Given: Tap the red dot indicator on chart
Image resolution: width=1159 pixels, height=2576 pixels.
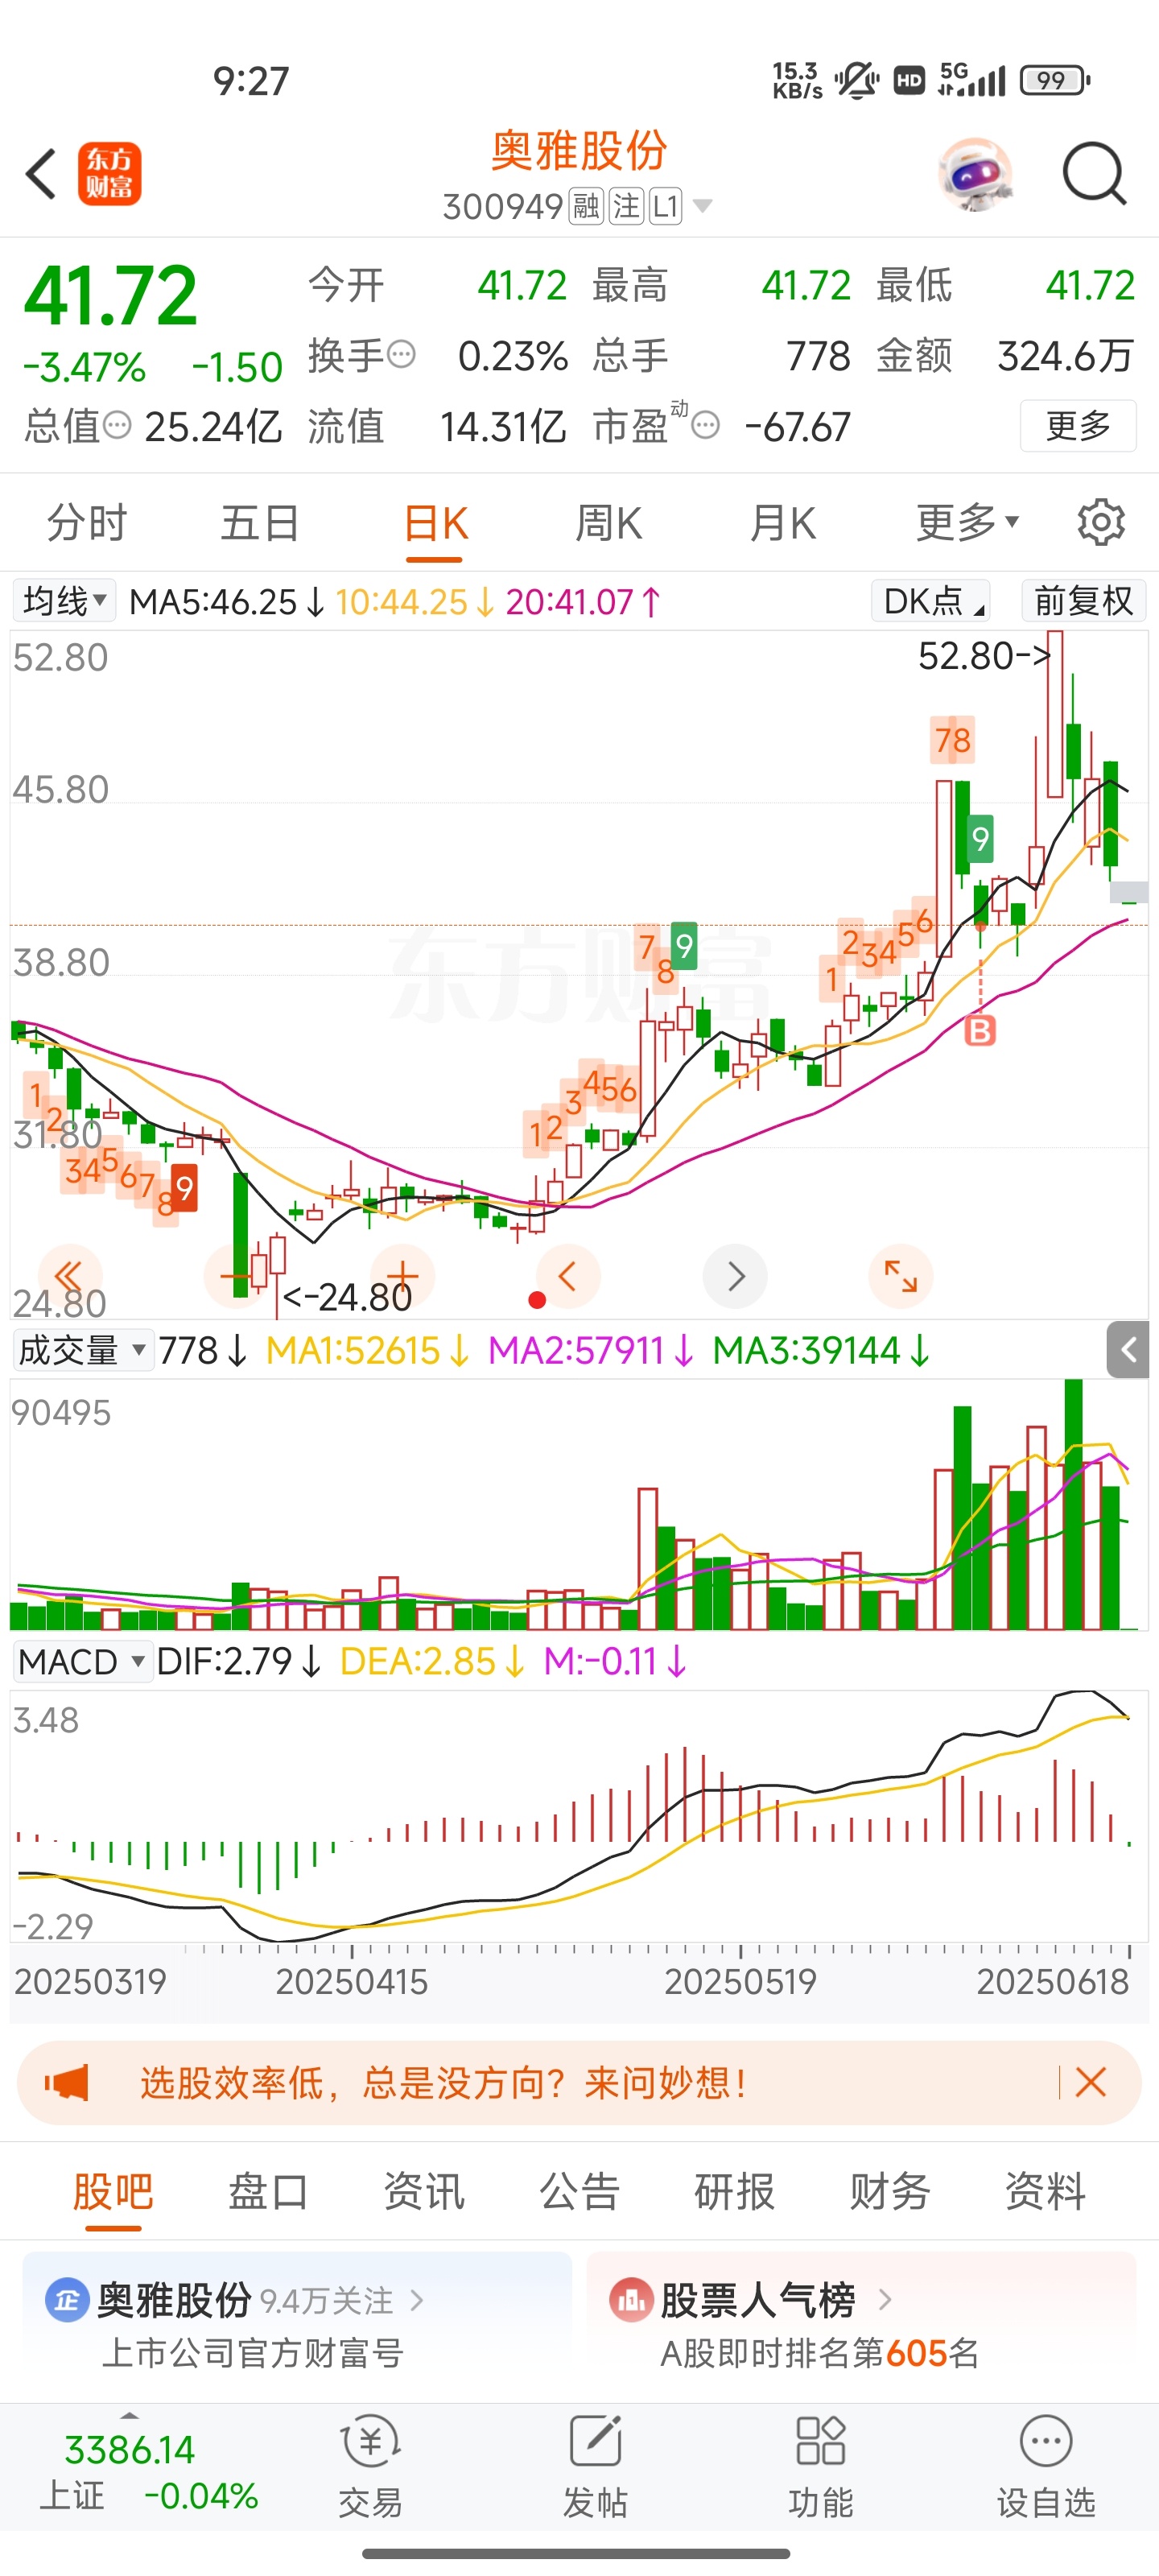Looking at the screenshot, I should click(537, 1300).
